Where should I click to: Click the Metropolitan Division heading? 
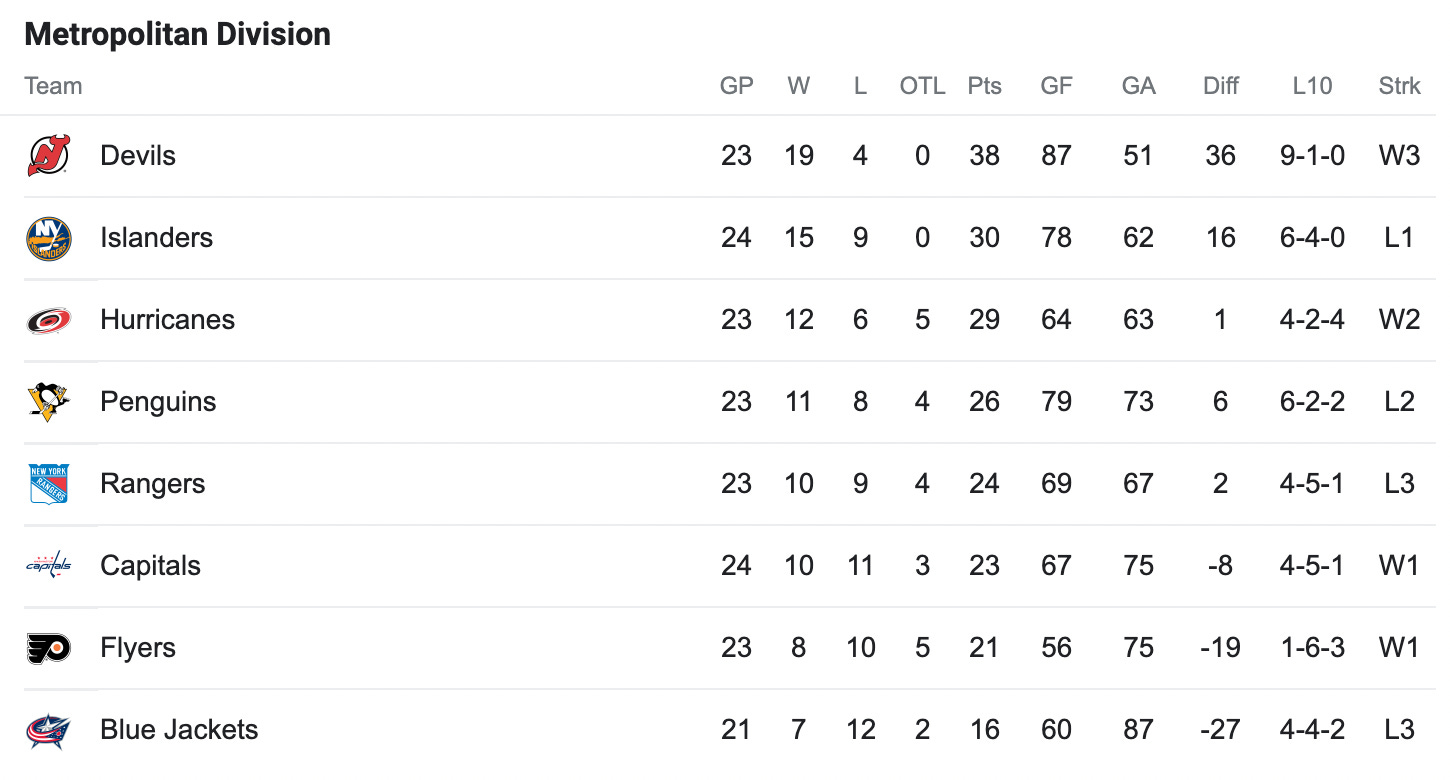(x=178, y=34)
